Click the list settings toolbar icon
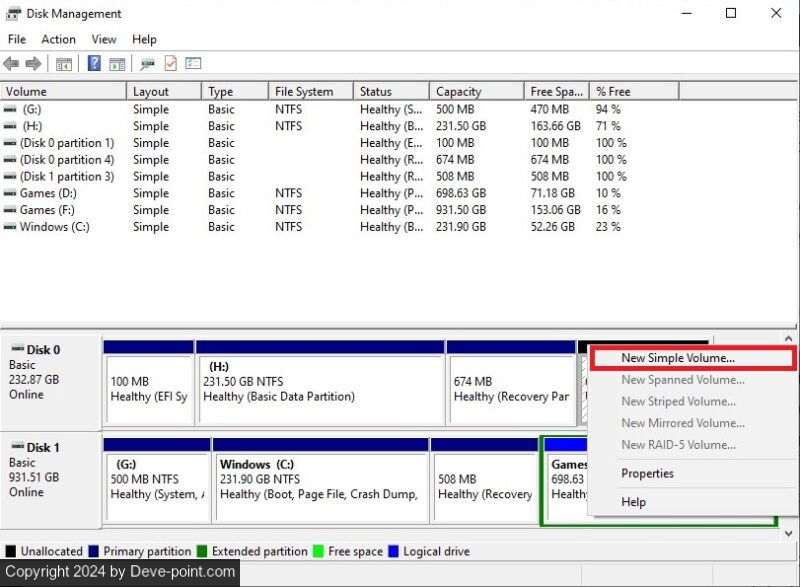This screenshot has height=587, width=800. tap(193, 64)
